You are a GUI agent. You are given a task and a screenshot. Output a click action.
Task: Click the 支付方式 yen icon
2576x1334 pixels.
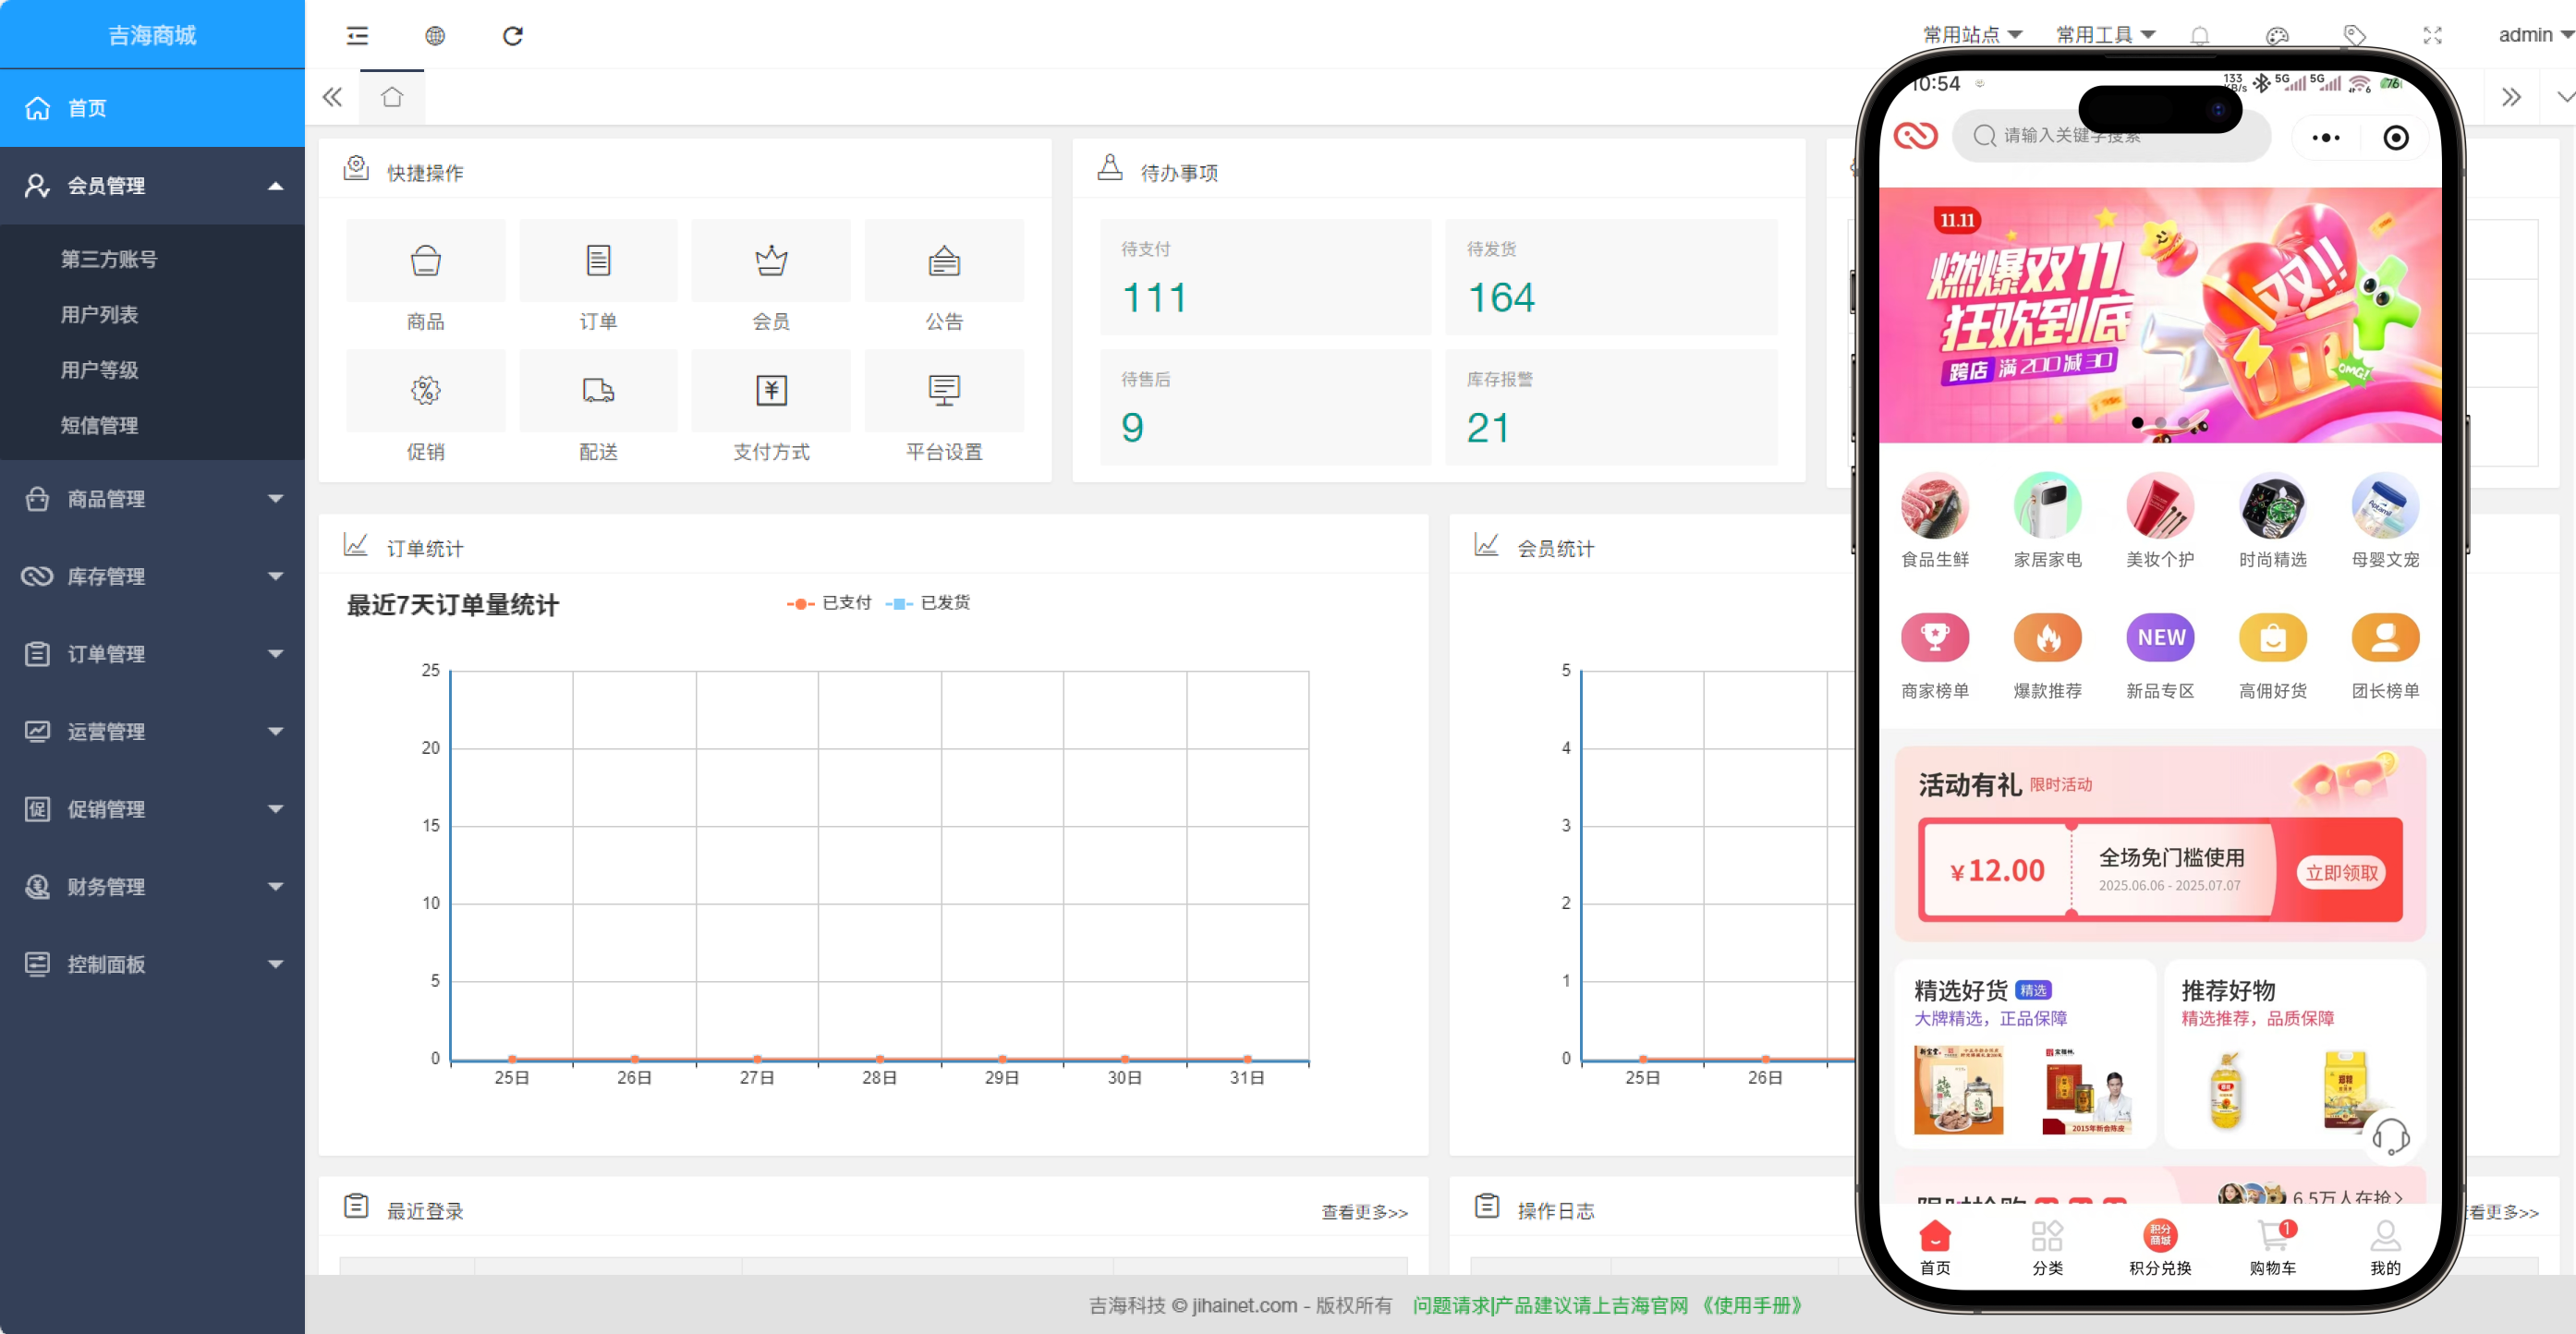[x=771, y=391]
